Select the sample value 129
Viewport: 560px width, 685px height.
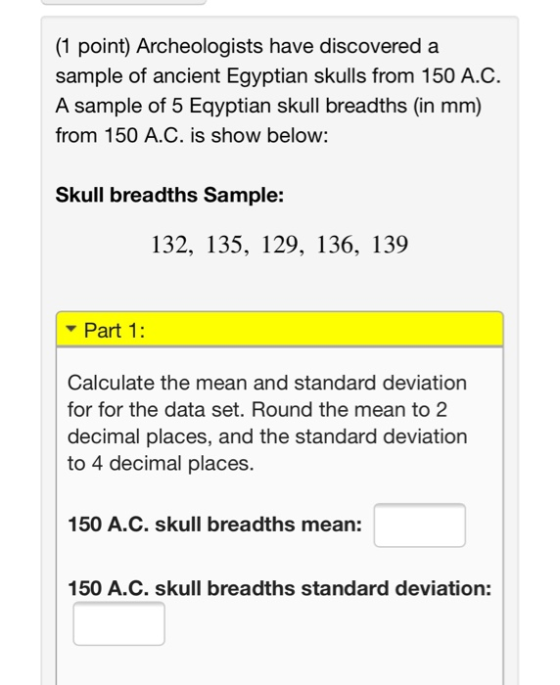point(281,245)
